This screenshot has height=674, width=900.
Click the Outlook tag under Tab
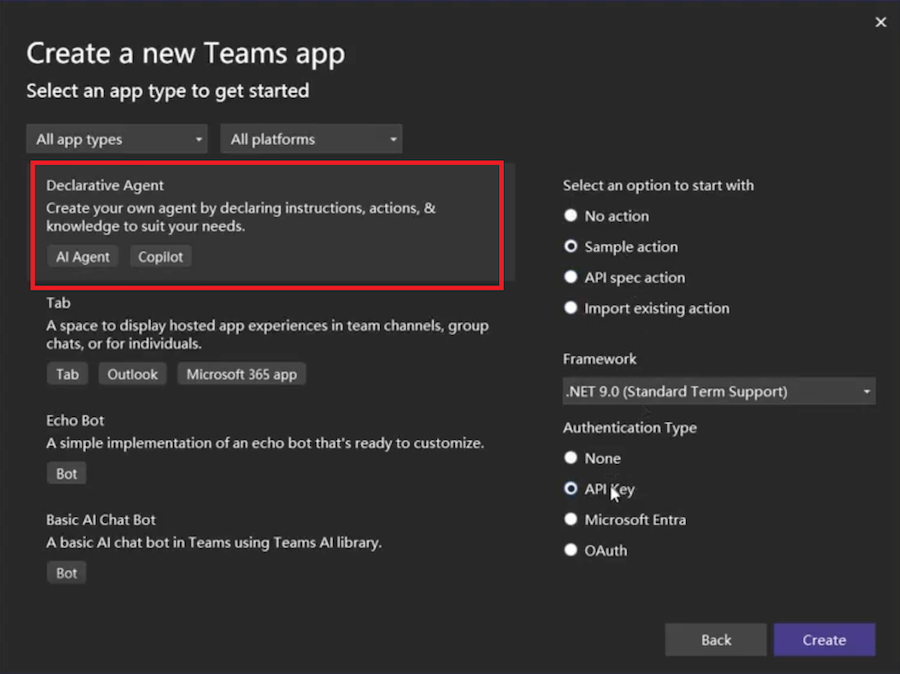coord(132,374)
